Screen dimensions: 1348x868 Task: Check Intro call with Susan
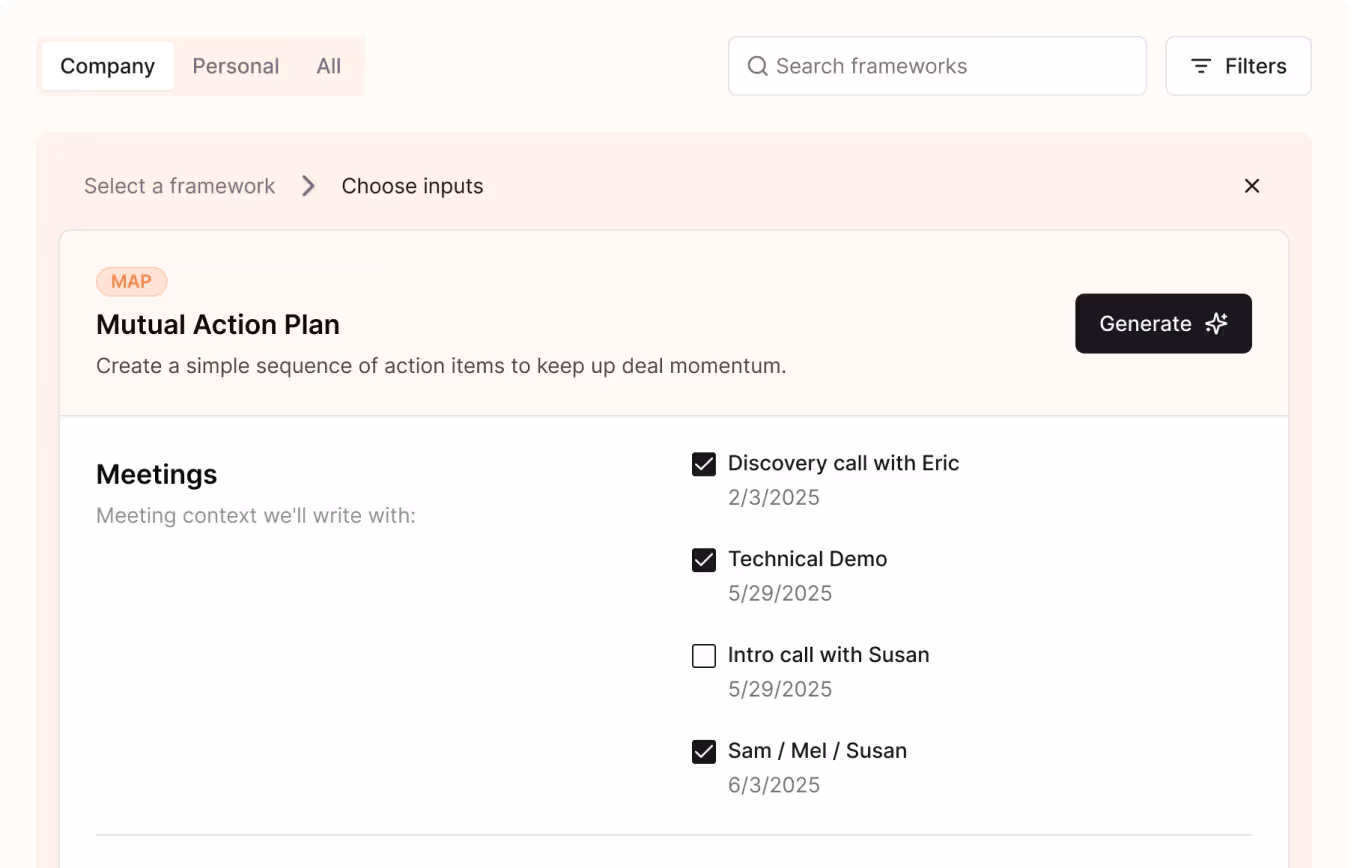704,656
